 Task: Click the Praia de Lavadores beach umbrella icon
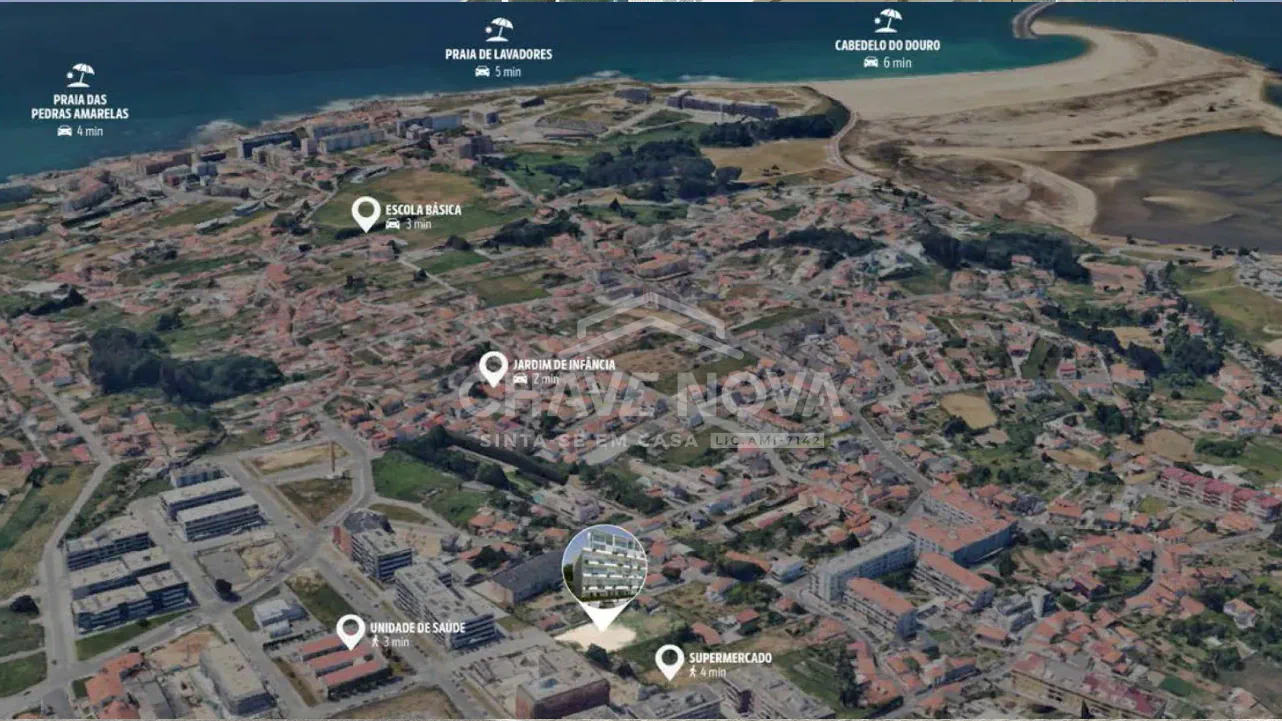tap(498, 30)
